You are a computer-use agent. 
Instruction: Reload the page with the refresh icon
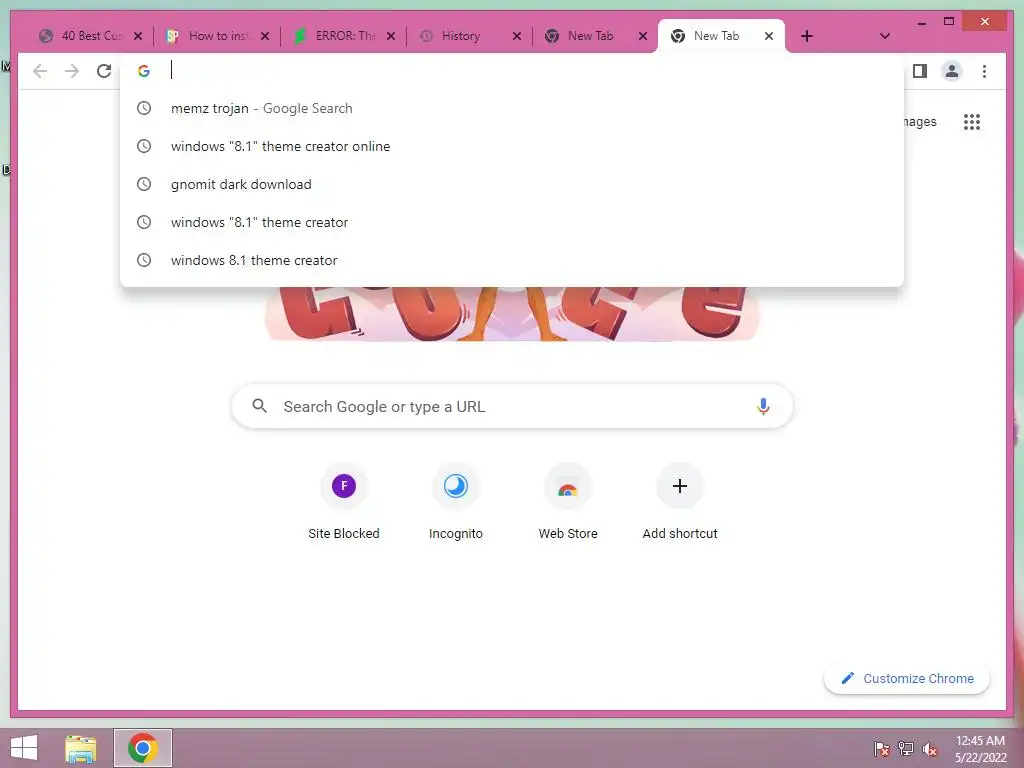(104, 71)
